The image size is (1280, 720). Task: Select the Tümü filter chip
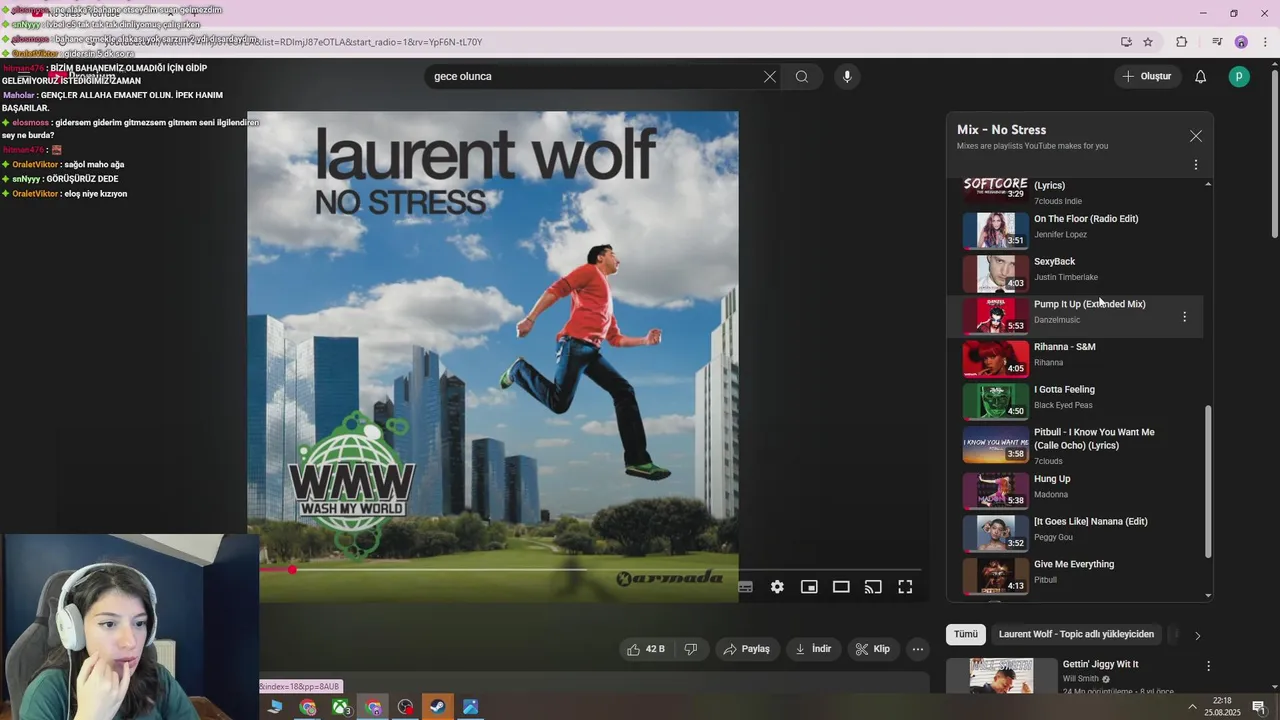click(966, 634)
